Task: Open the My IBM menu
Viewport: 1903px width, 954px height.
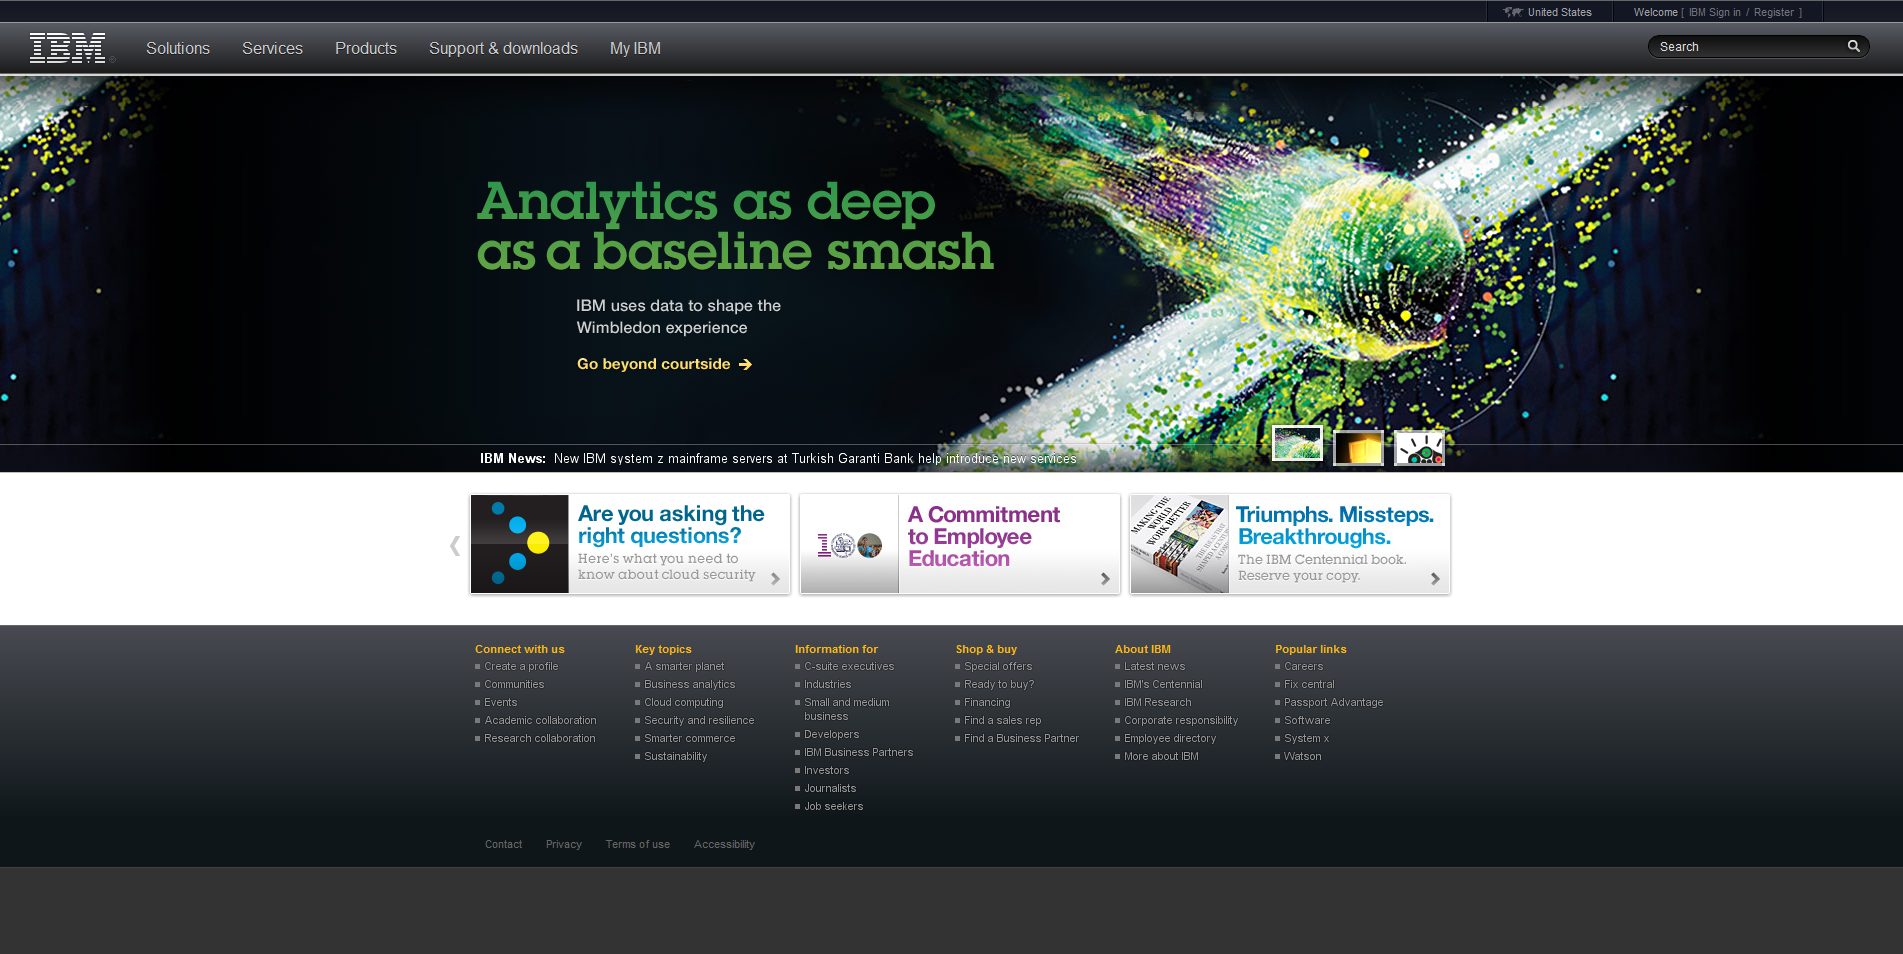Action: [635, 49]
